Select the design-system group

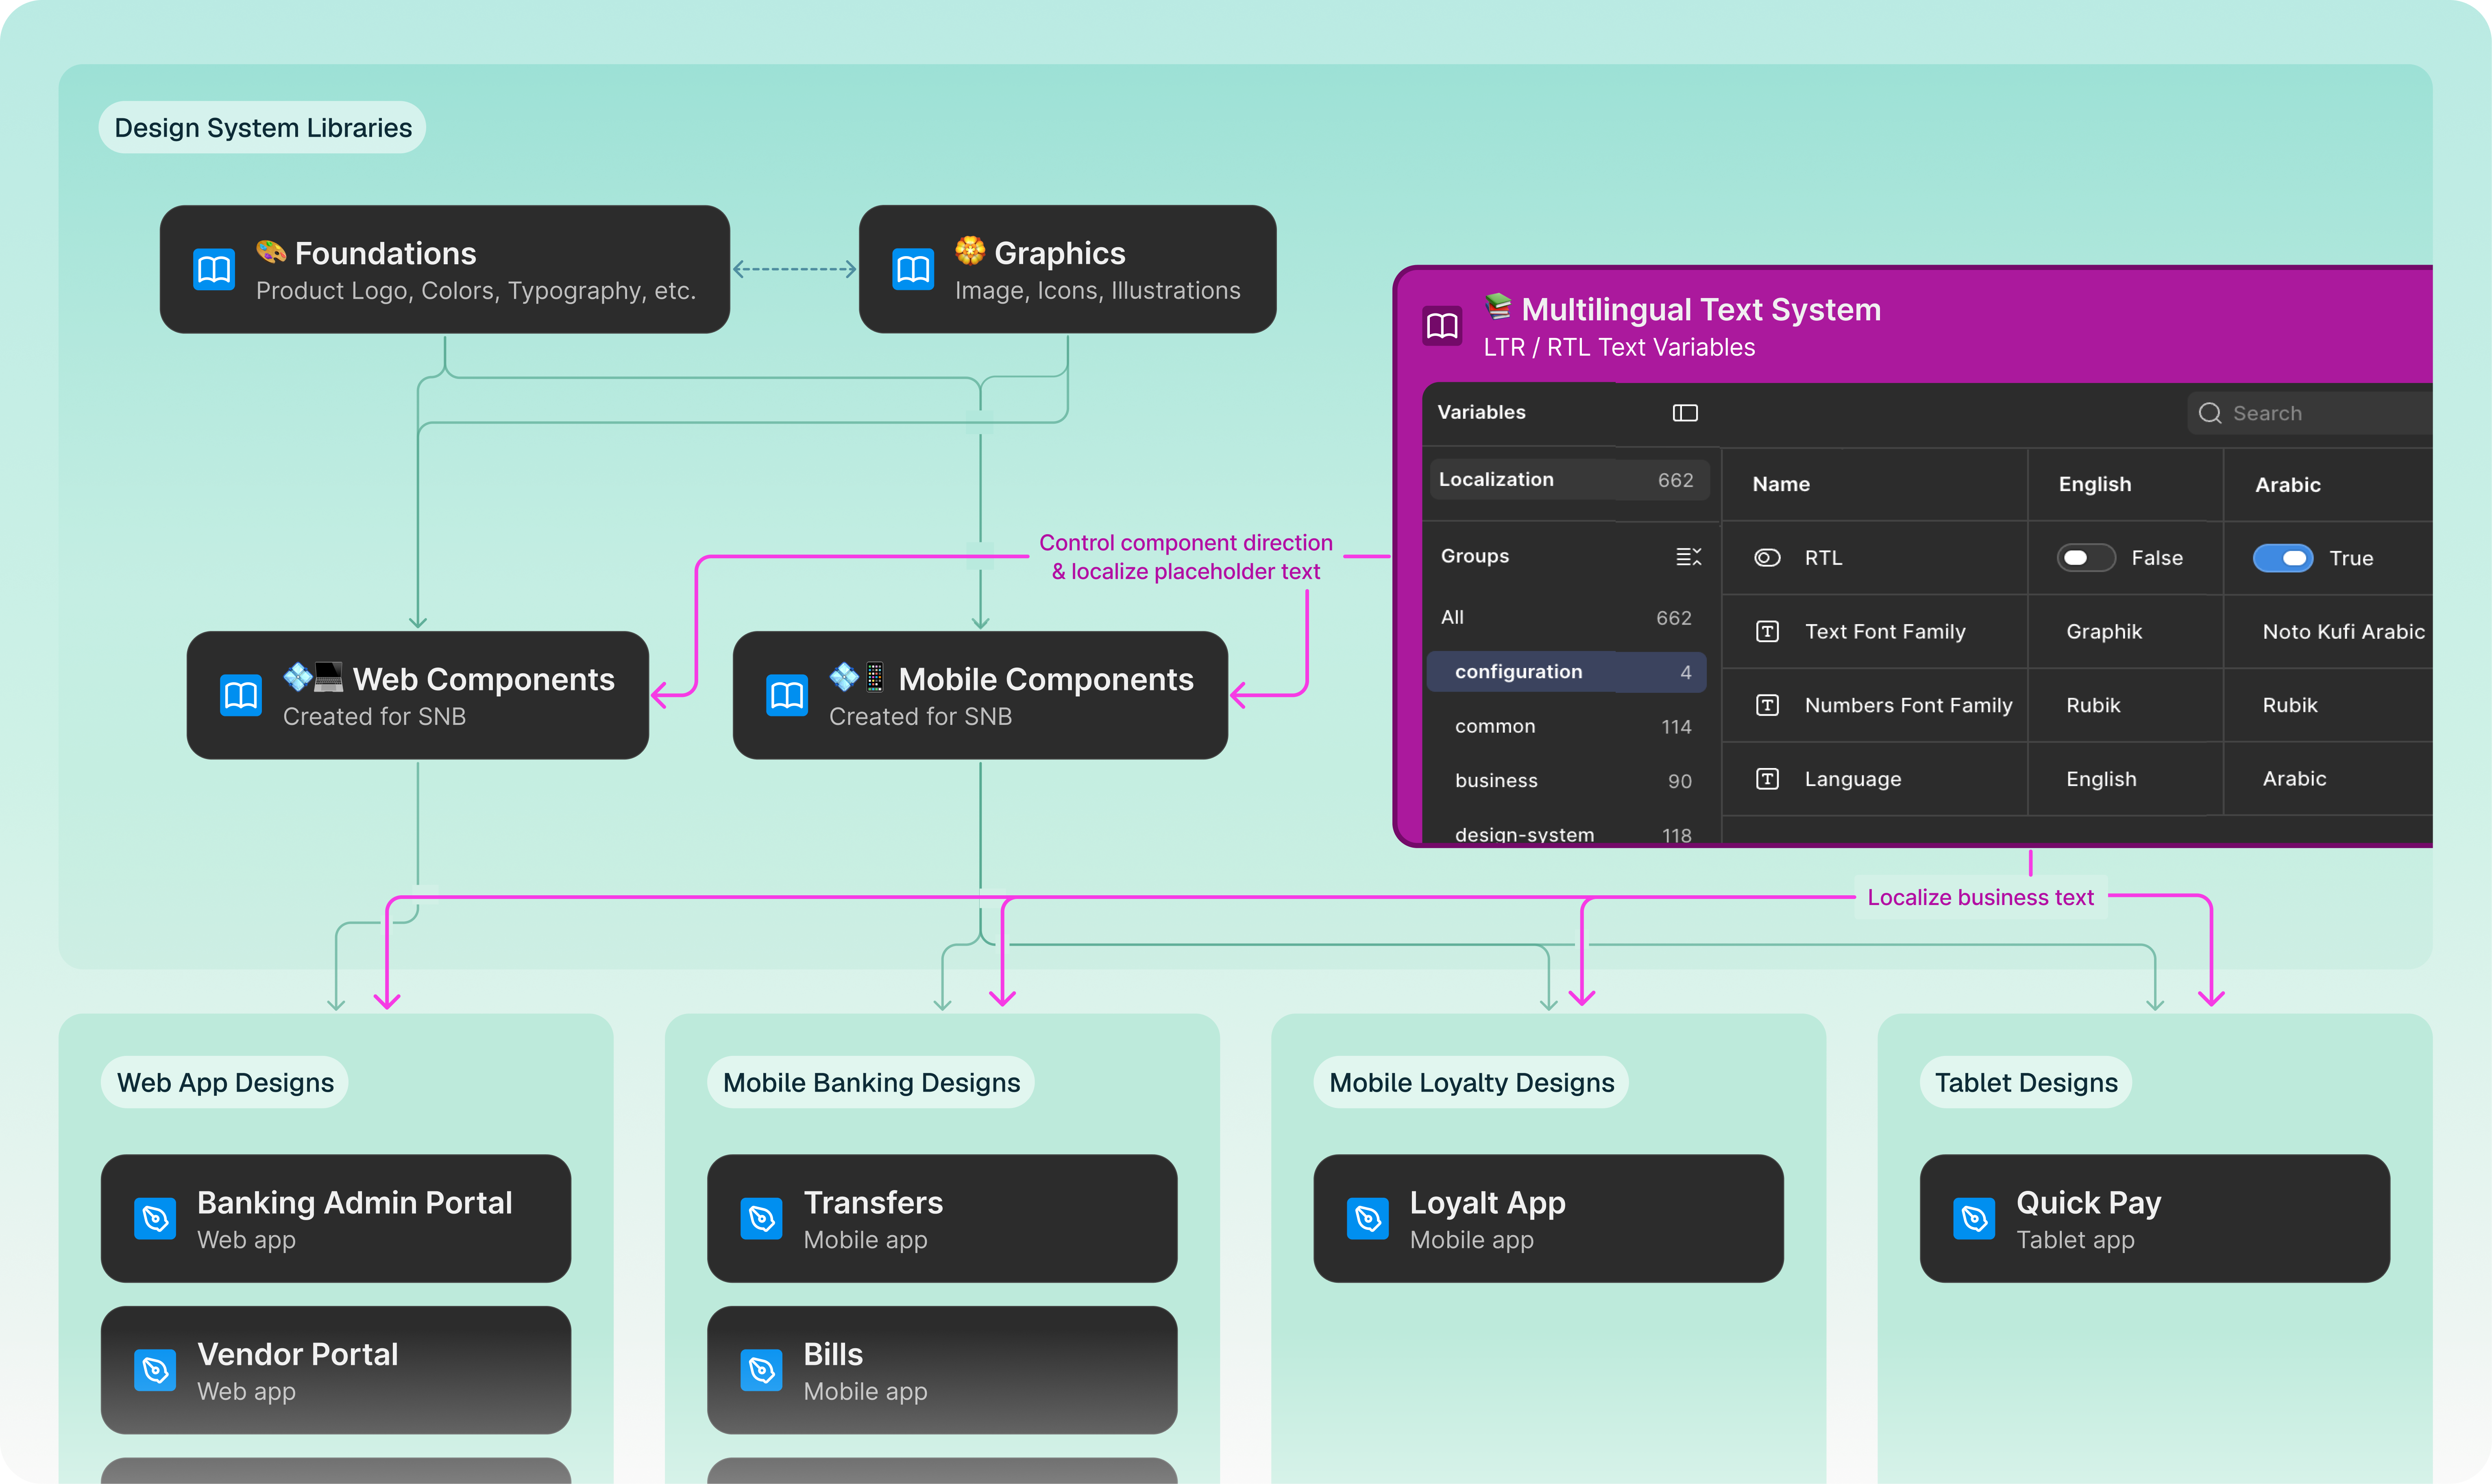tap(1566, 834)
